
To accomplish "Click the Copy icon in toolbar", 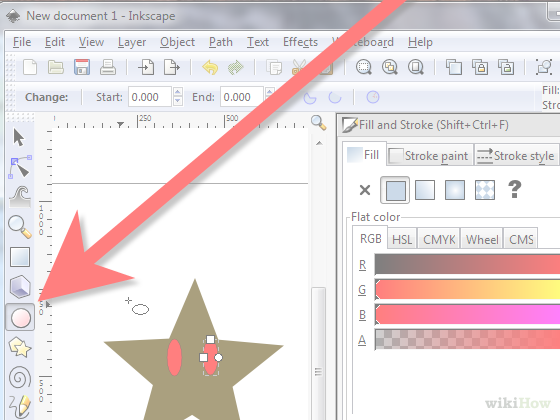I will (x=274, y=67).
